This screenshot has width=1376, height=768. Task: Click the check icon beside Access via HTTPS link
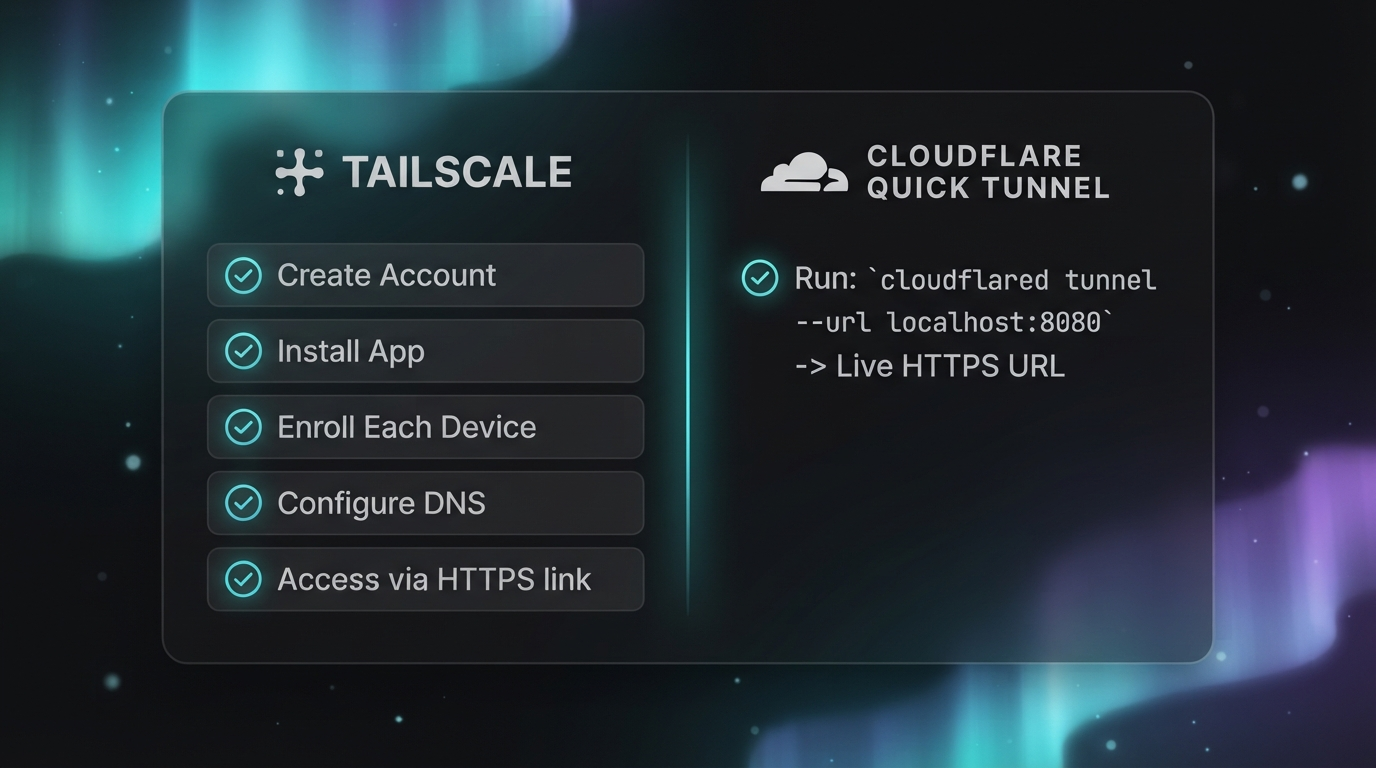tap(243, 579)
